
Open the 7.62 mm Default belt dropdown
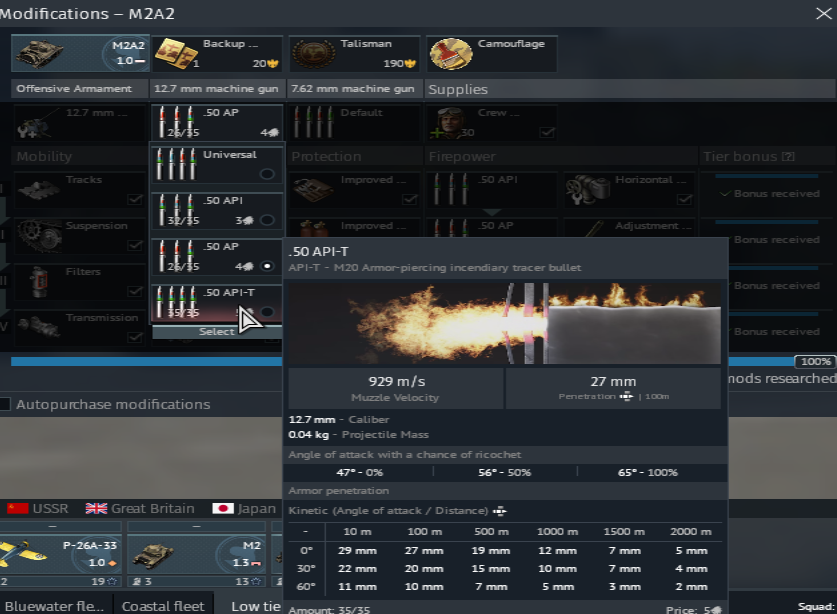354,122
